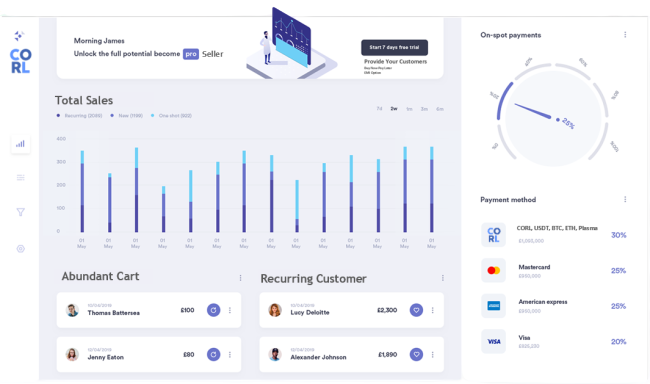Click the first bar in Total Sales chart
This screenshot has width=650, height=384.
(82, 191)
